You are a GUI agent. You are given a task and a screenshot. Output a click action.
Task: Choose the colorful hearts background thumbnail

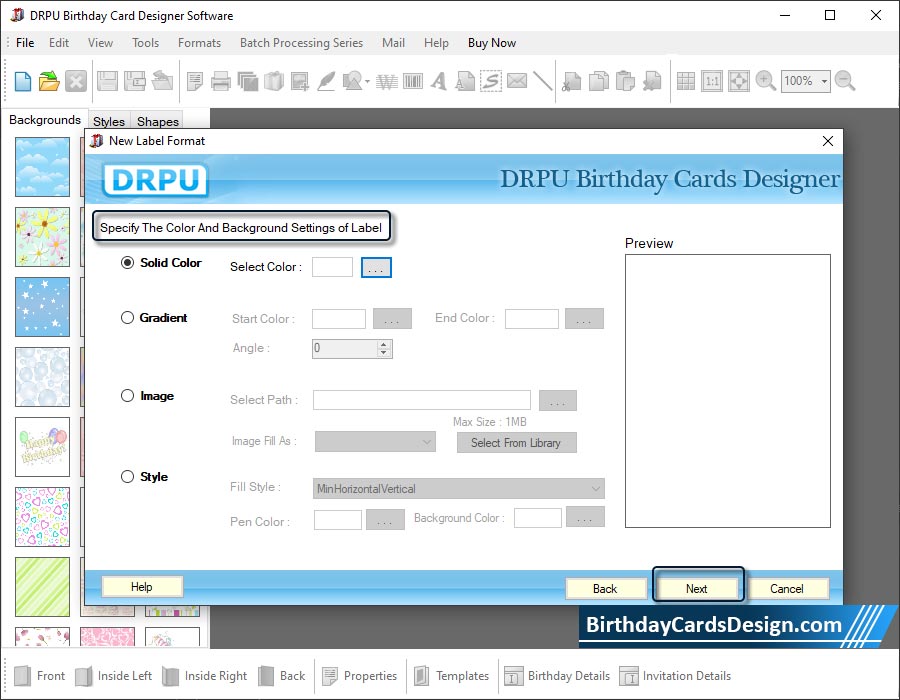(42, 516)
